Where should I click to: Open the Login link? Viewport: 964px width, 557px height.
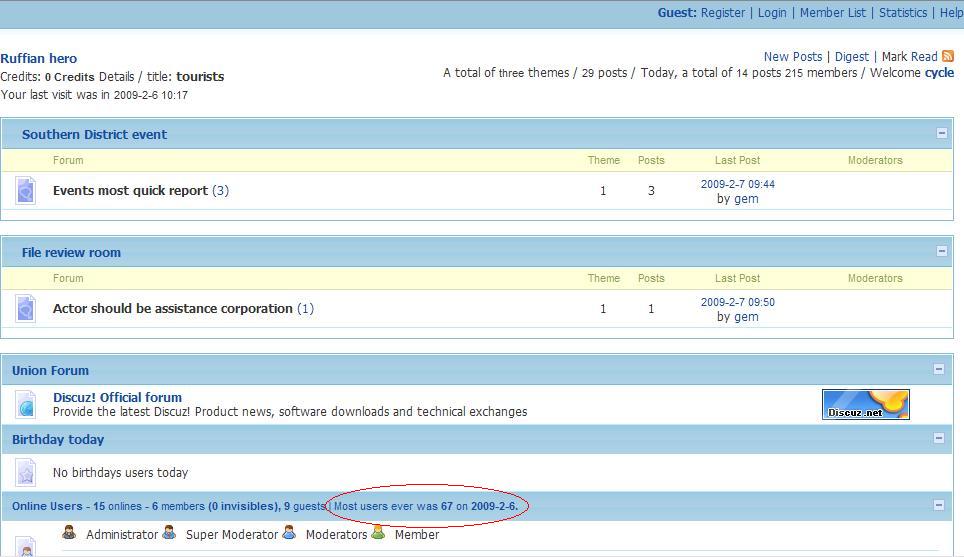pos(772,13)
